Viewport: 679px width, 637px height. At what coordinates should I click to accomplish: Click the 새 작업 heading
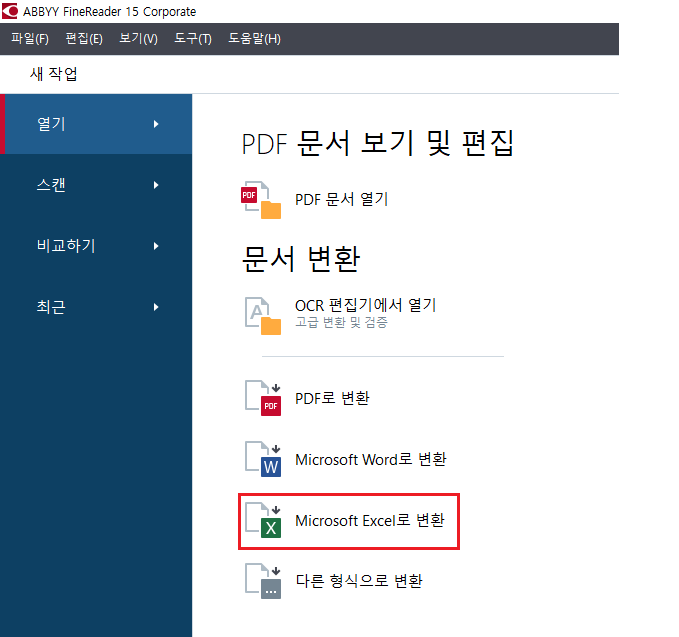coord(54,74)
